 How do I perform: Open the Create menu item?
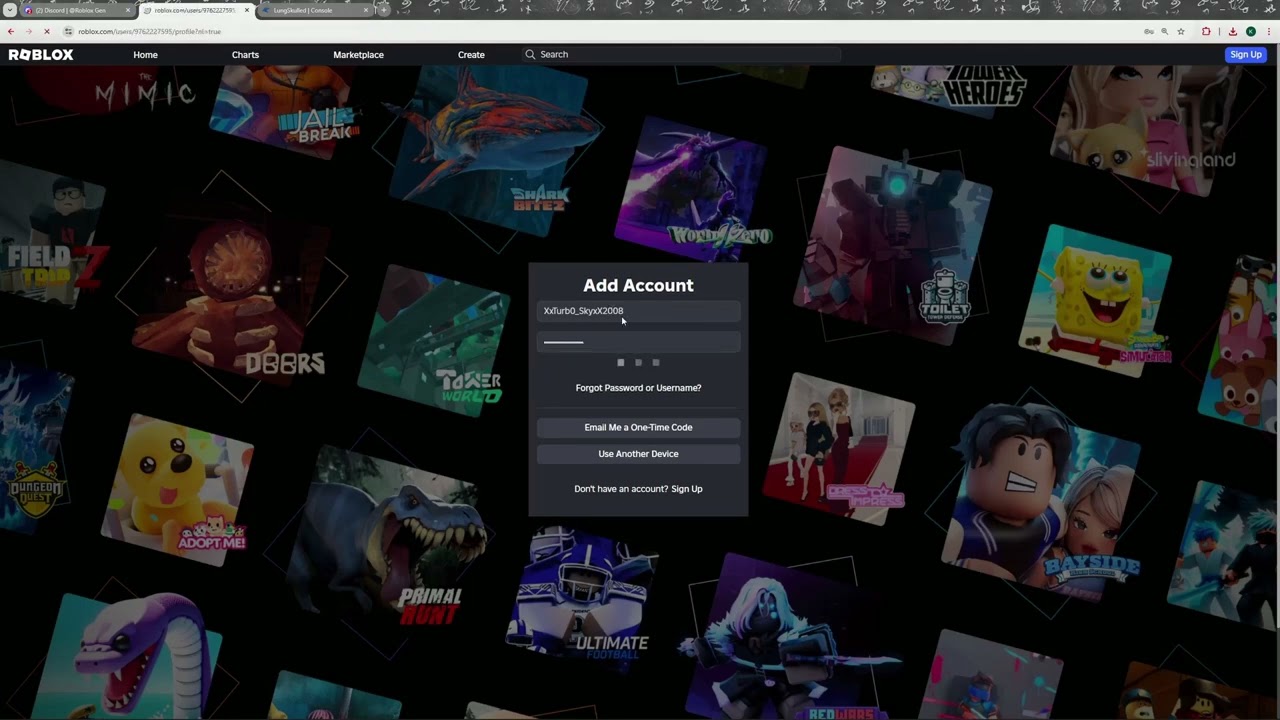click(471, 55)
